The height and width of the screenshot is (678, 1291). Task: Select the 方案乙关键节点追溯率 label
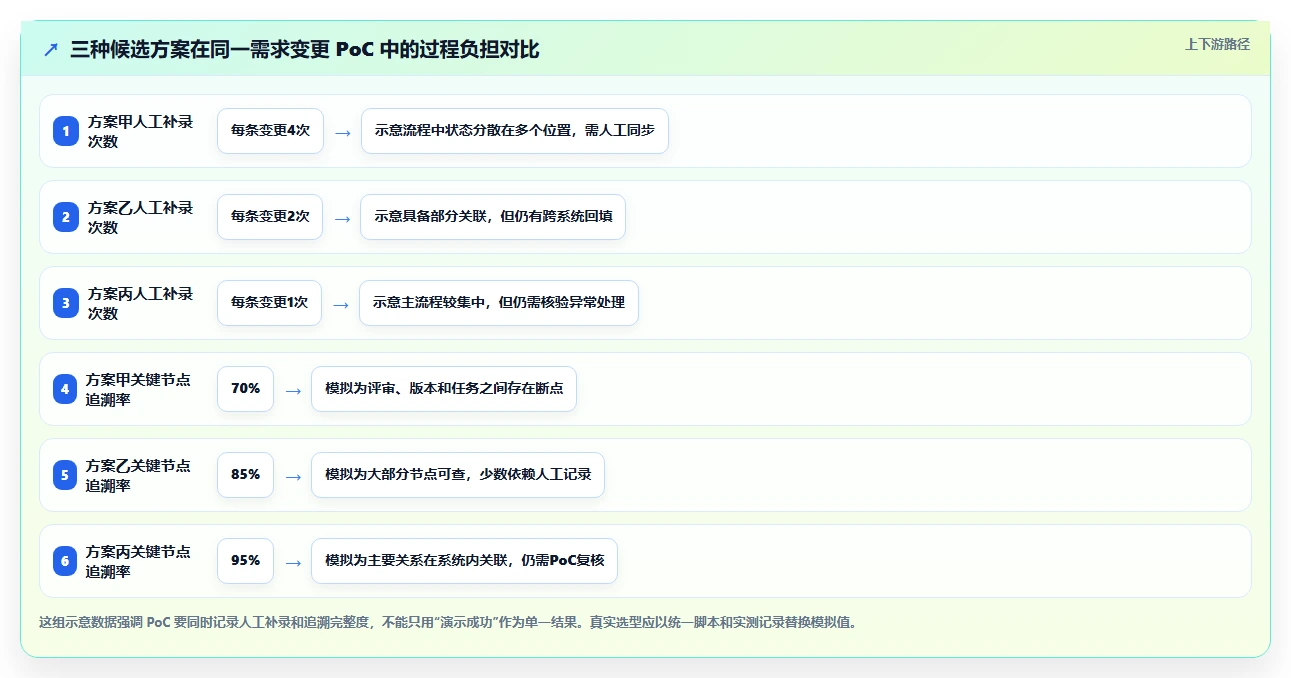139,475
